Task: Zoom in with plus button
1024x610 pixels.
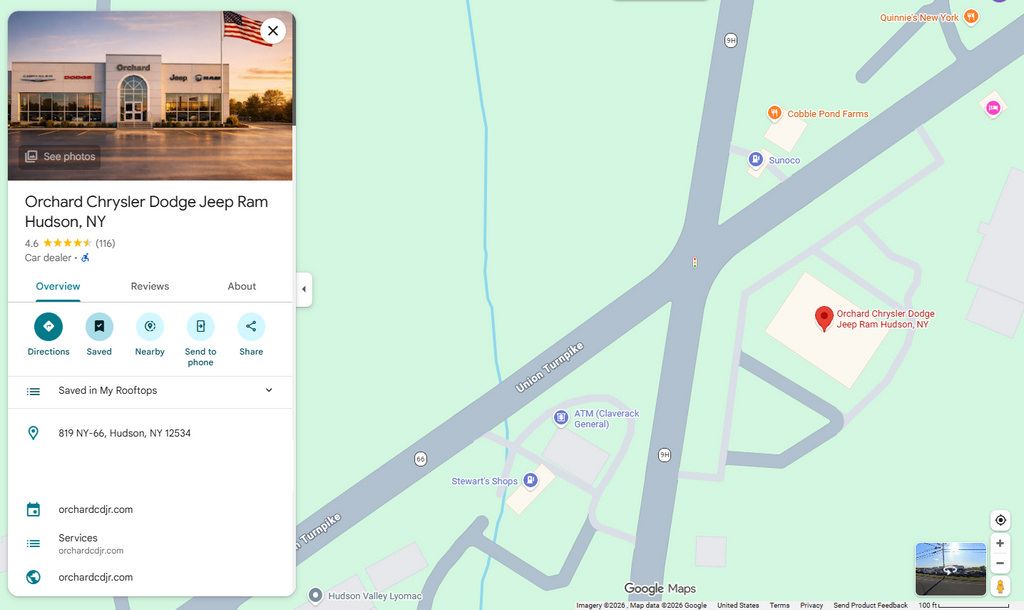Action: (x=1000, y=543)
